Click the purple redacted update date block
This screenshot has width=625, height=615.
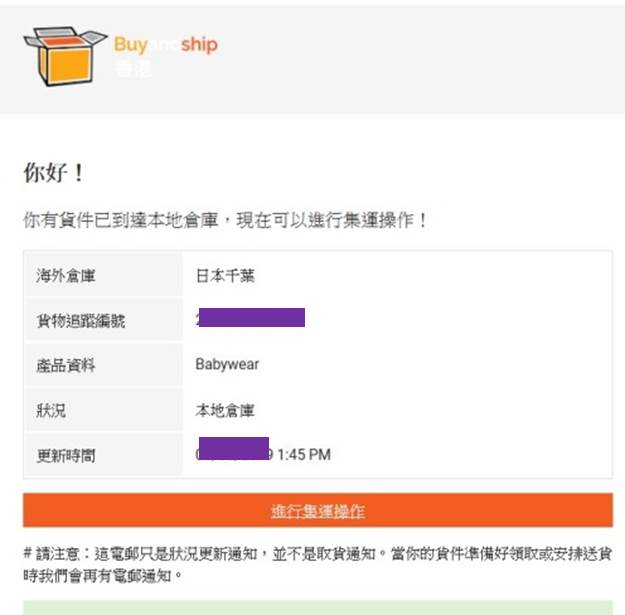pos(234,448)
